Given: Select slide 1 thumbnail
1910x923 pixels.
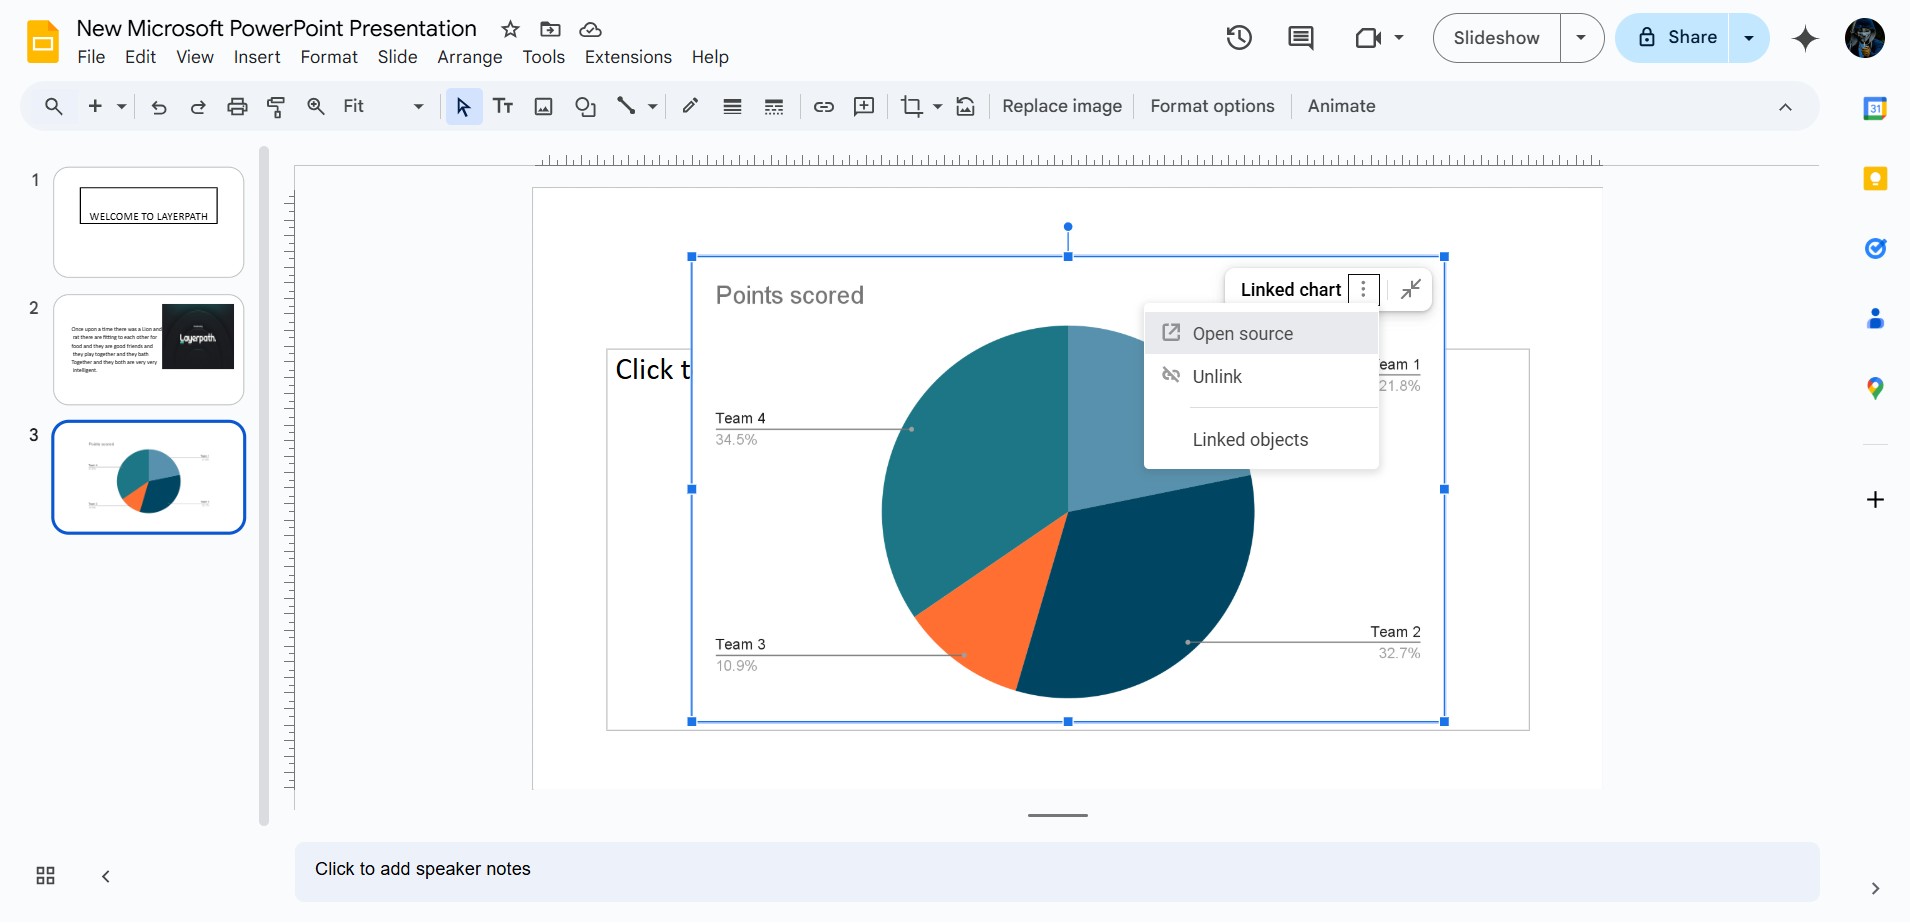Looking at the screenshot, I should coord(148,222).
